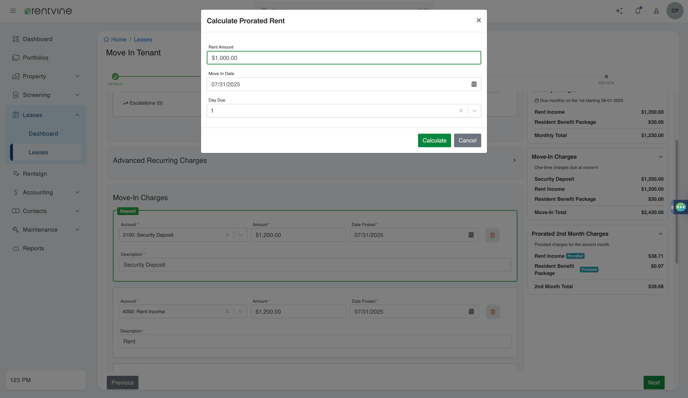
Task: Click the Calculate button
Action: click(434, 140)
